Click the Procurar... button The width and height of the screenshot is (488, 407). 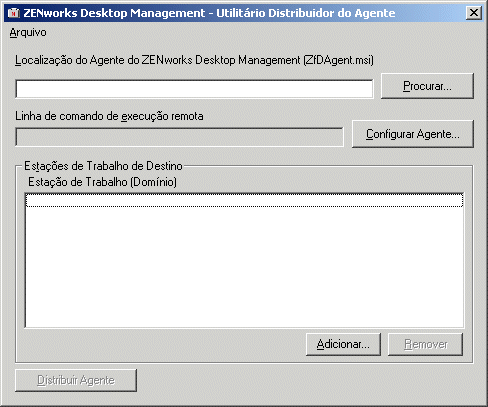click(x=427, y=86)
